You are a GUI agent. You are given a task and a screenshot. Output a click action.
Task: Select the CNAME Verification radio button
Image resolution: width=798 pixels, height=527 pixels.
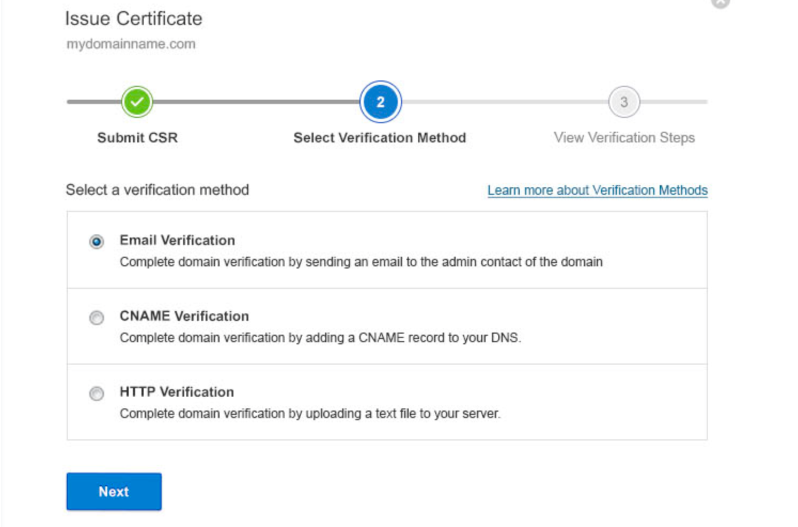coord(96,317)
